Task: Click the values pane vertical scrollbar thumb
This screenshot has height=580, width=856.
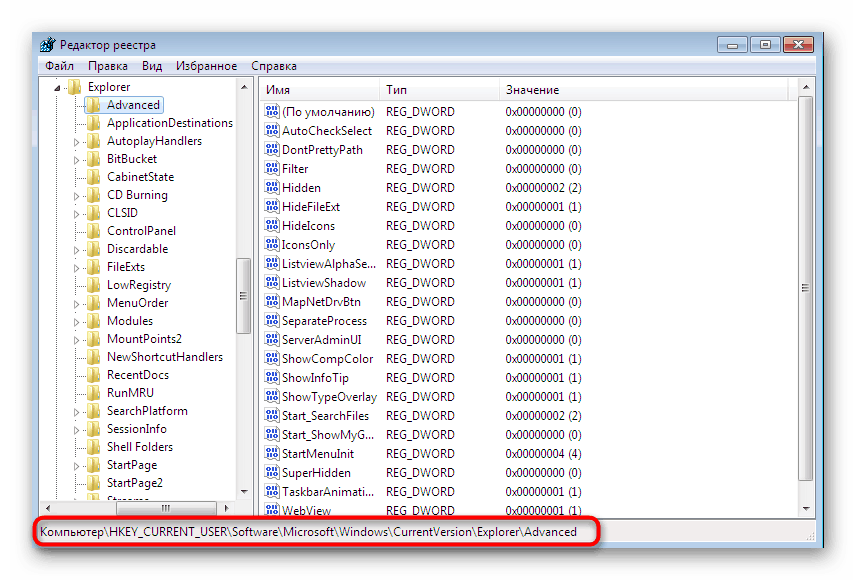Action: tap(806, 288)
